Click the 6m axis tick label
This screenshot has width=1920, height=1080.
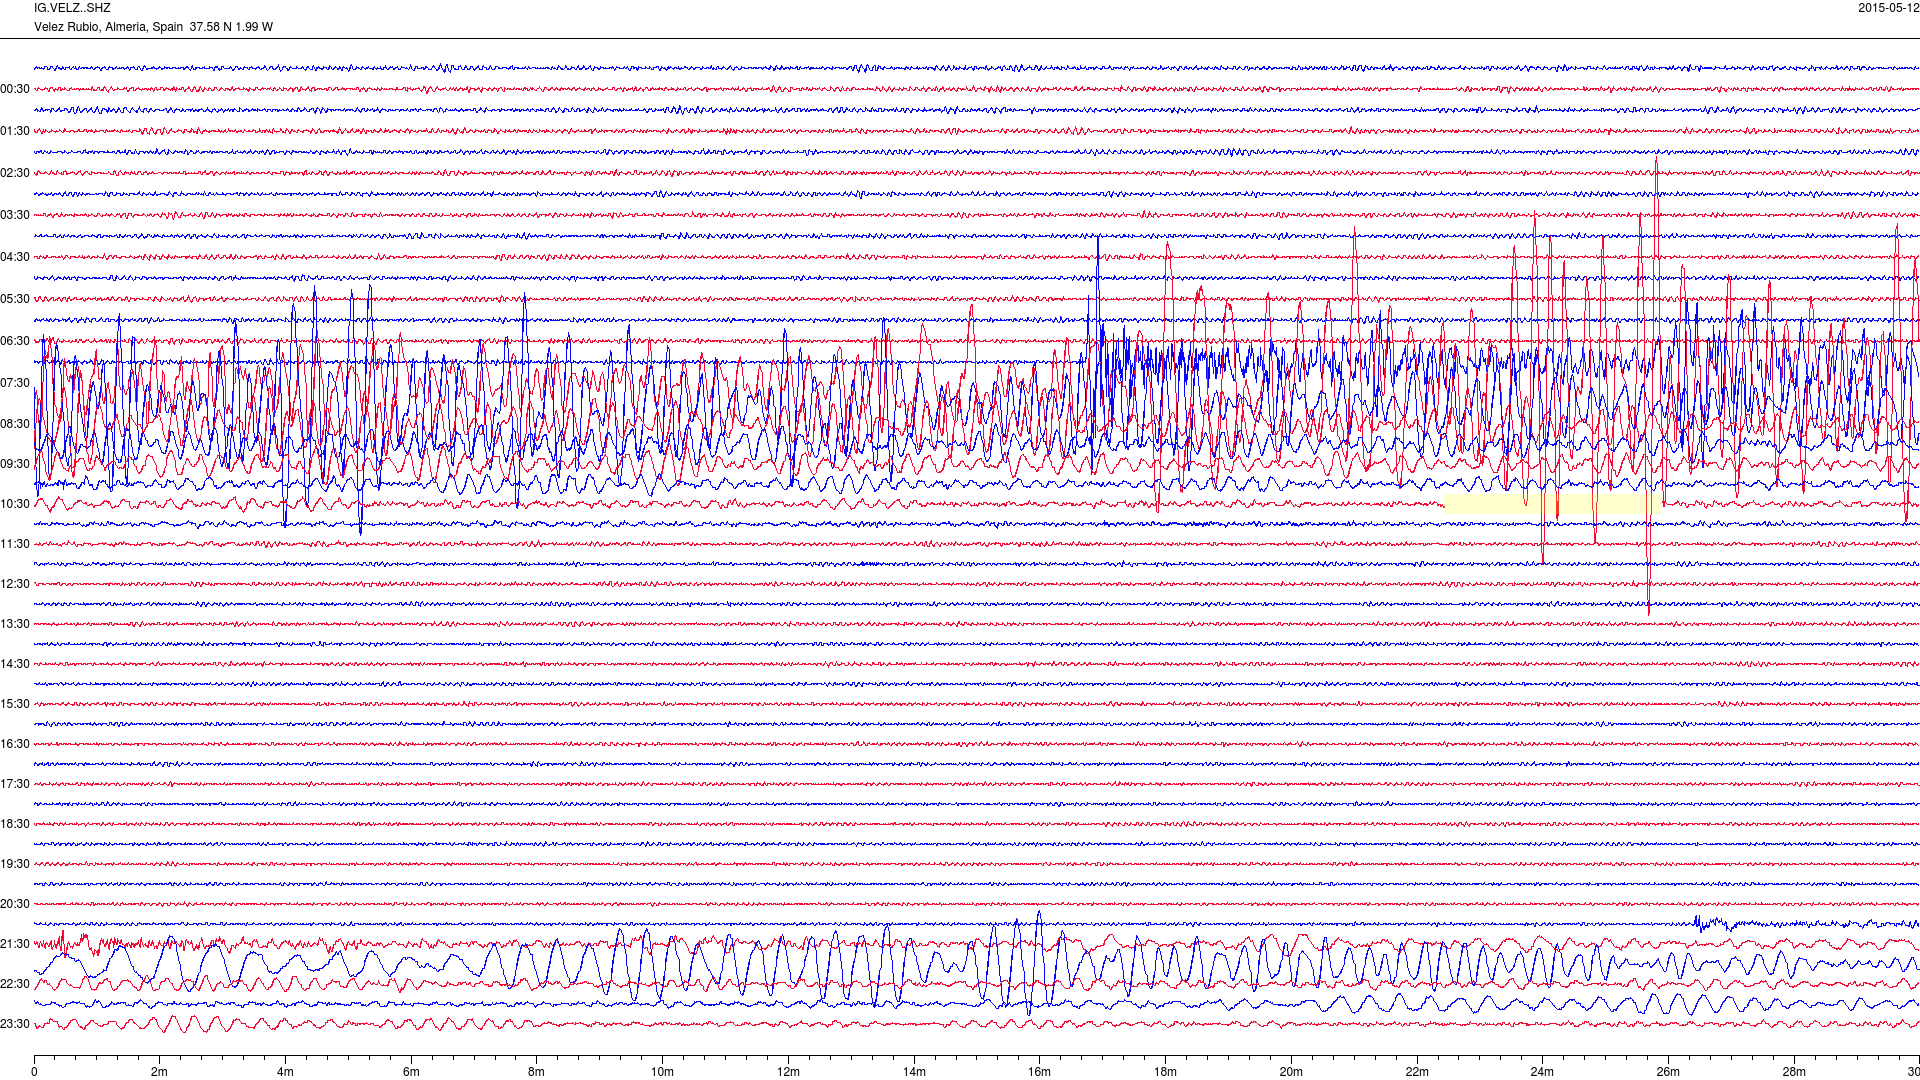(411, 1072)
